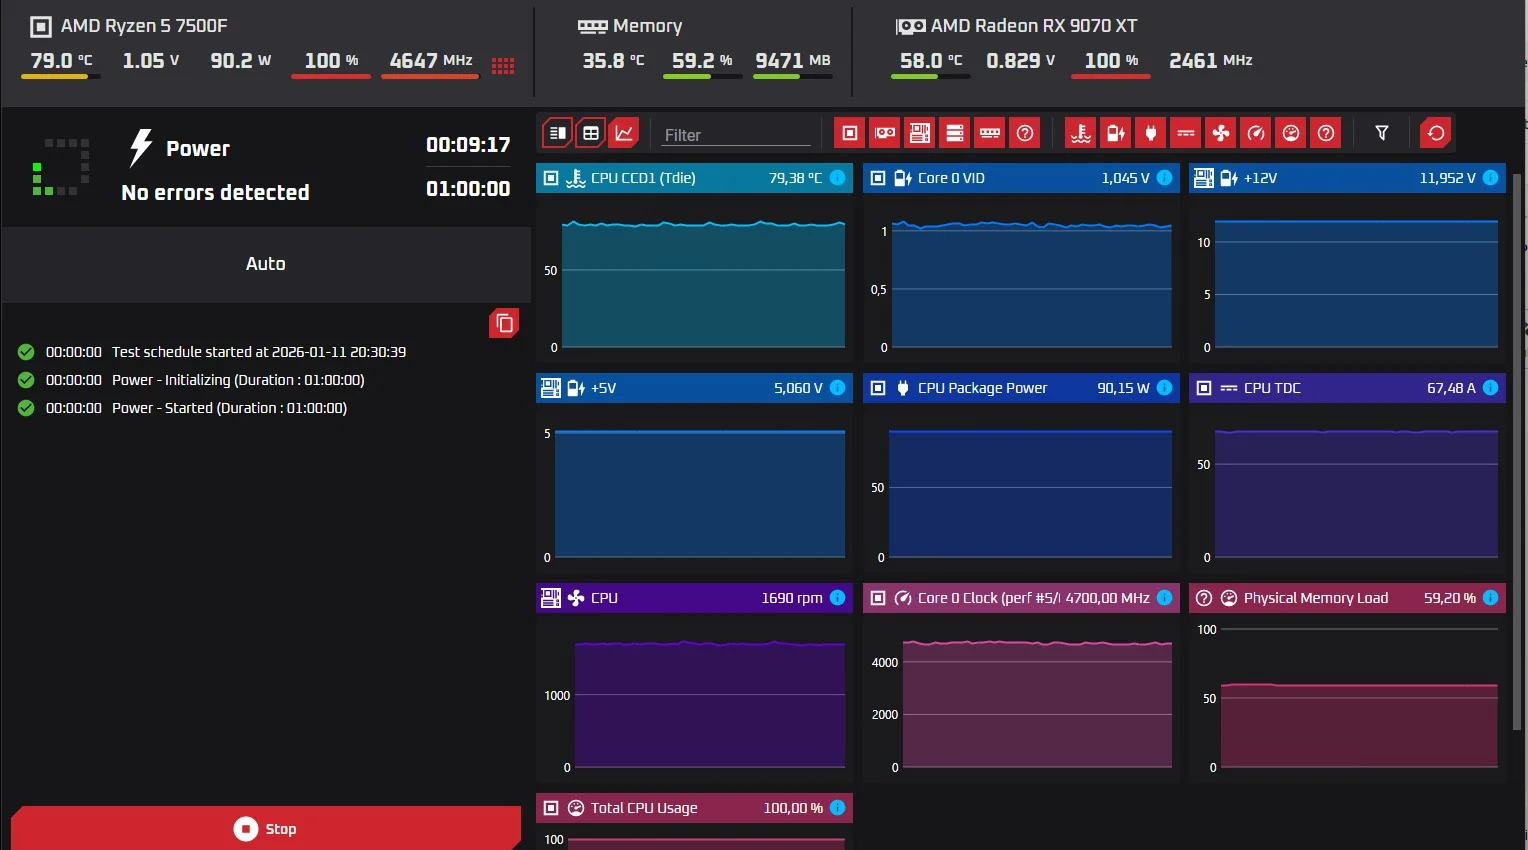Click the current (amperage) sensor filter icon

pos(1186,133)
